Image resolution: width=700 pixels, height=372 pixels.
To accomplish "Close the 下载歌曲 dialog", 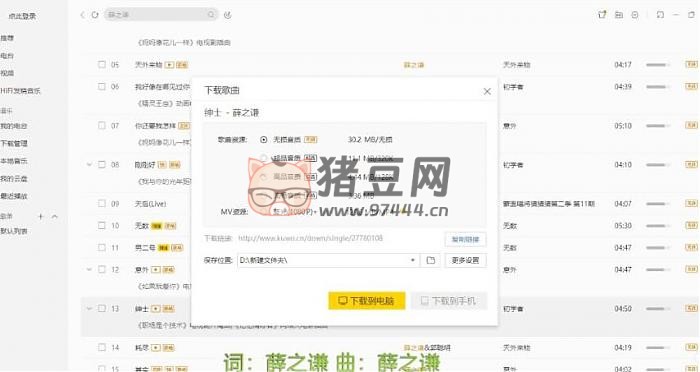I will 487,91.
